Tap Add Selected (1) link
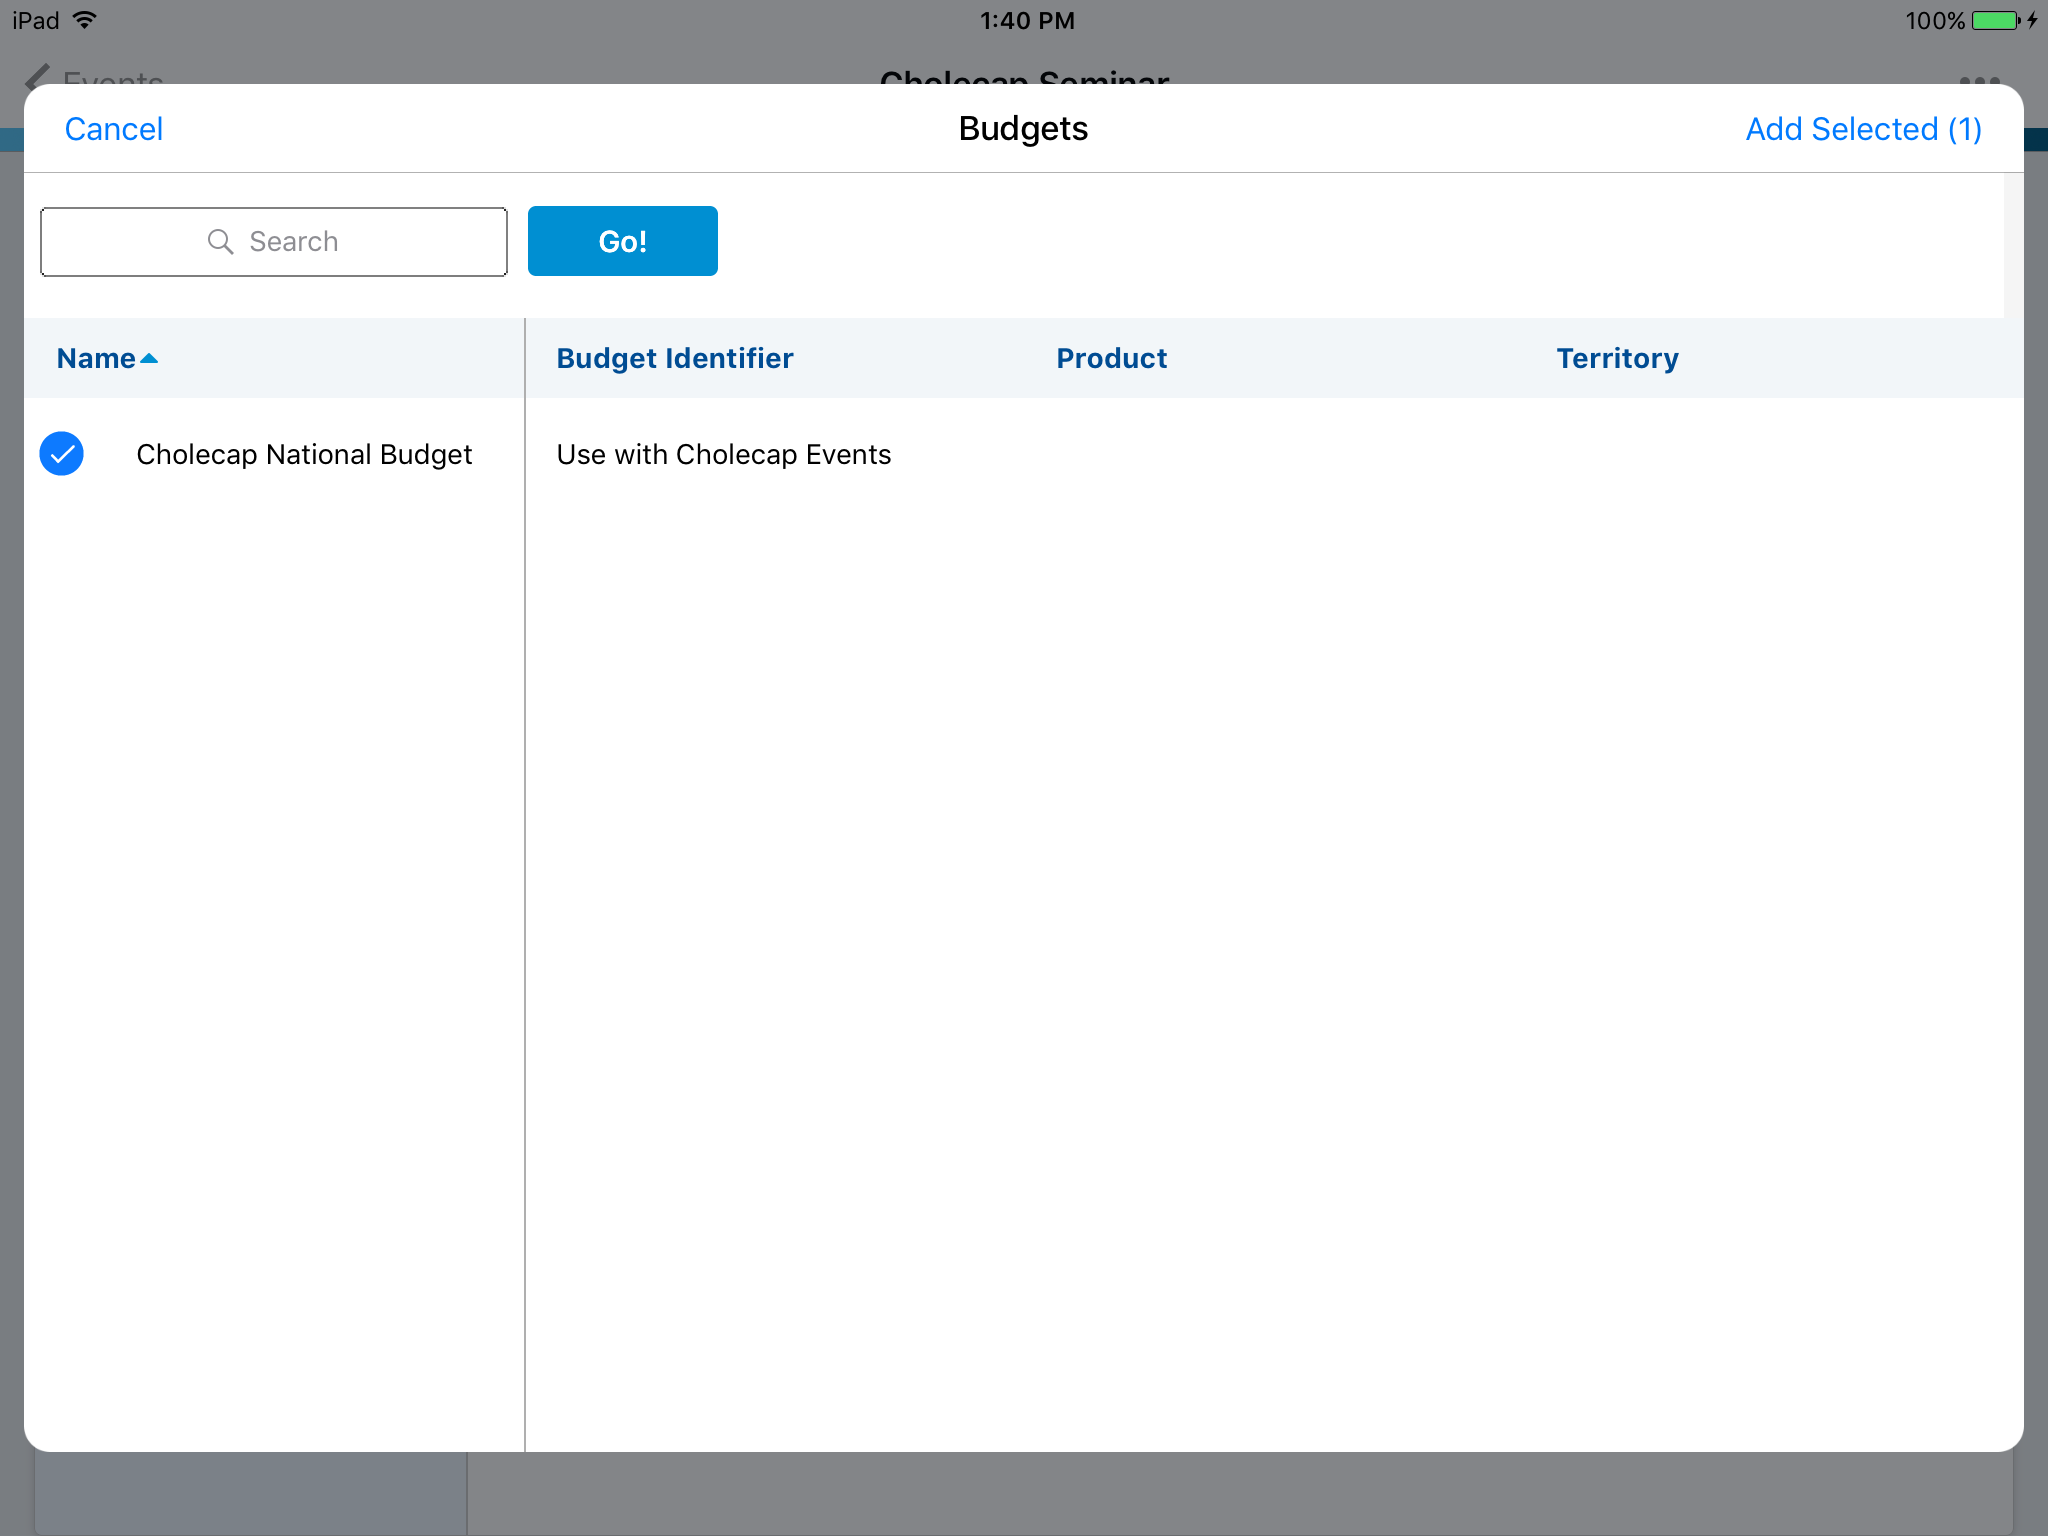 pyautogui.click(x=1863, y=129)
